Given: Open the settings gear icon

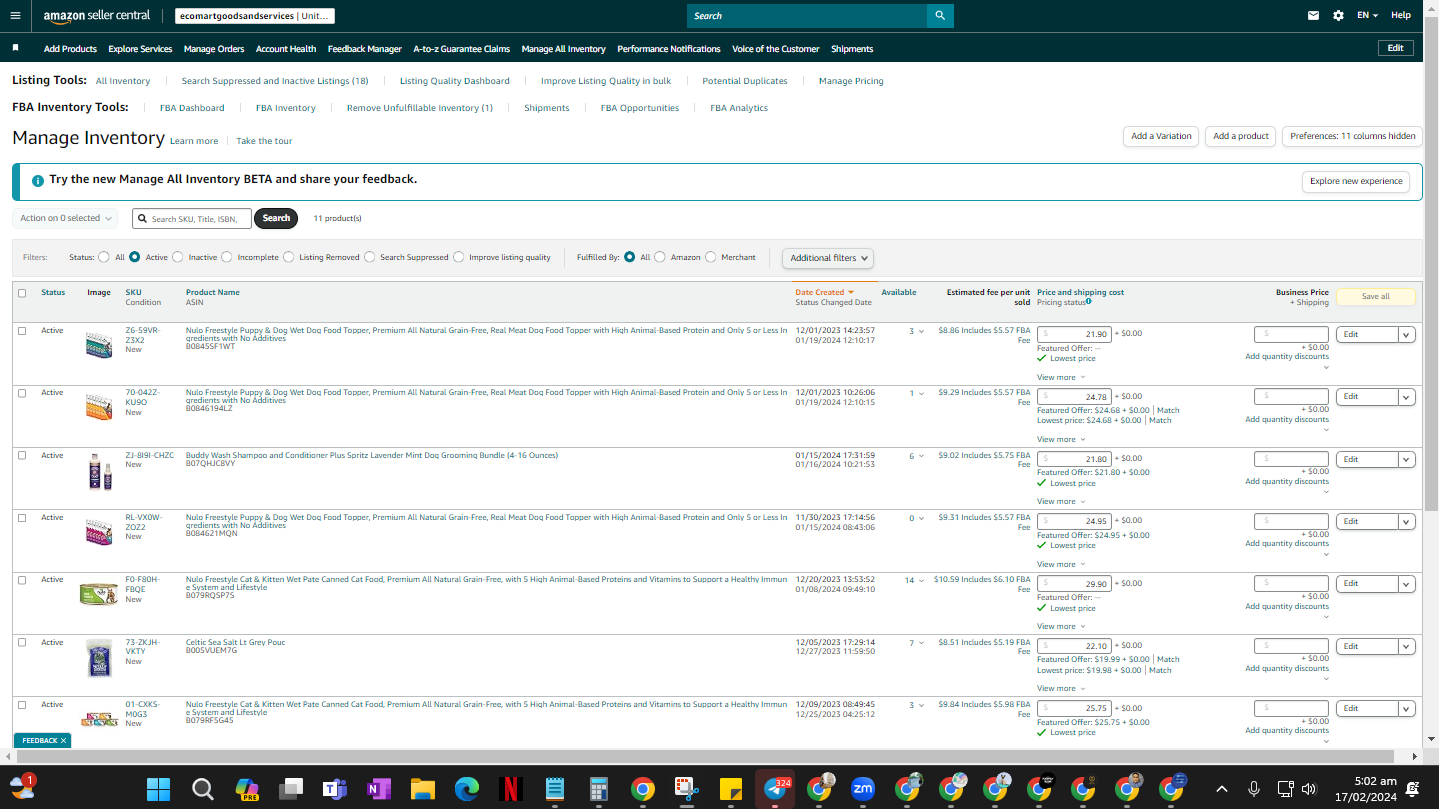Looking at the screenshot, I should pyautogui.click(x=1338, y=16).
